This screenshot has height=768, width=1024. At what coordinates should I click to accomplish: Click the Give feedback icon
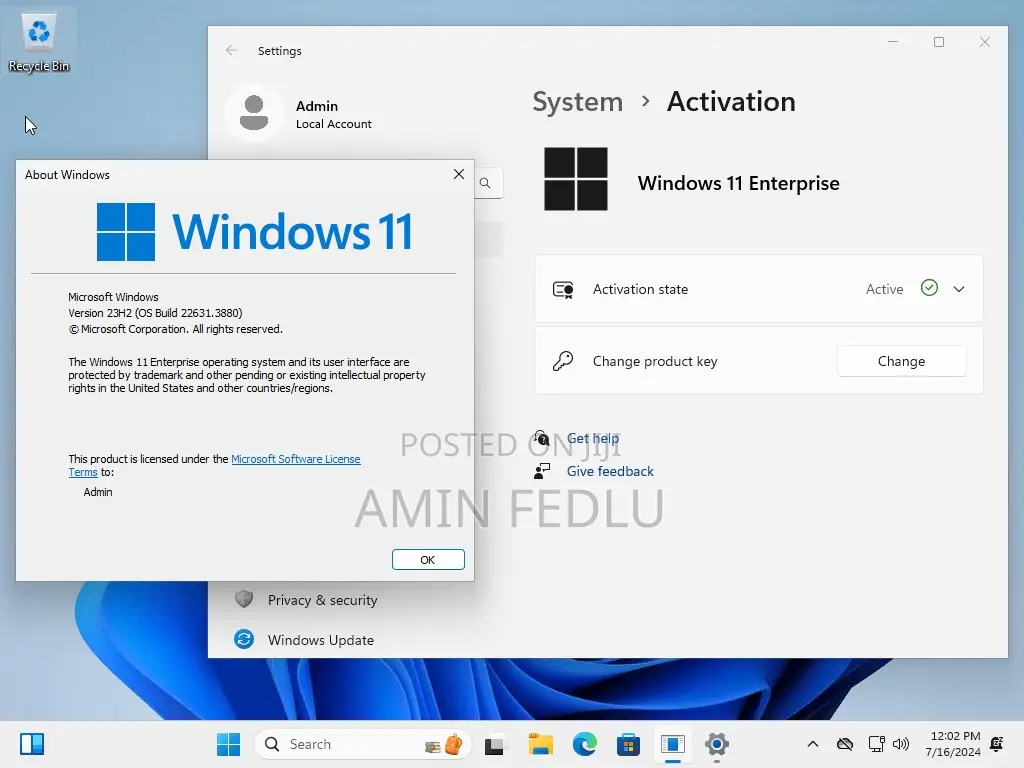[x=541, y=471]
